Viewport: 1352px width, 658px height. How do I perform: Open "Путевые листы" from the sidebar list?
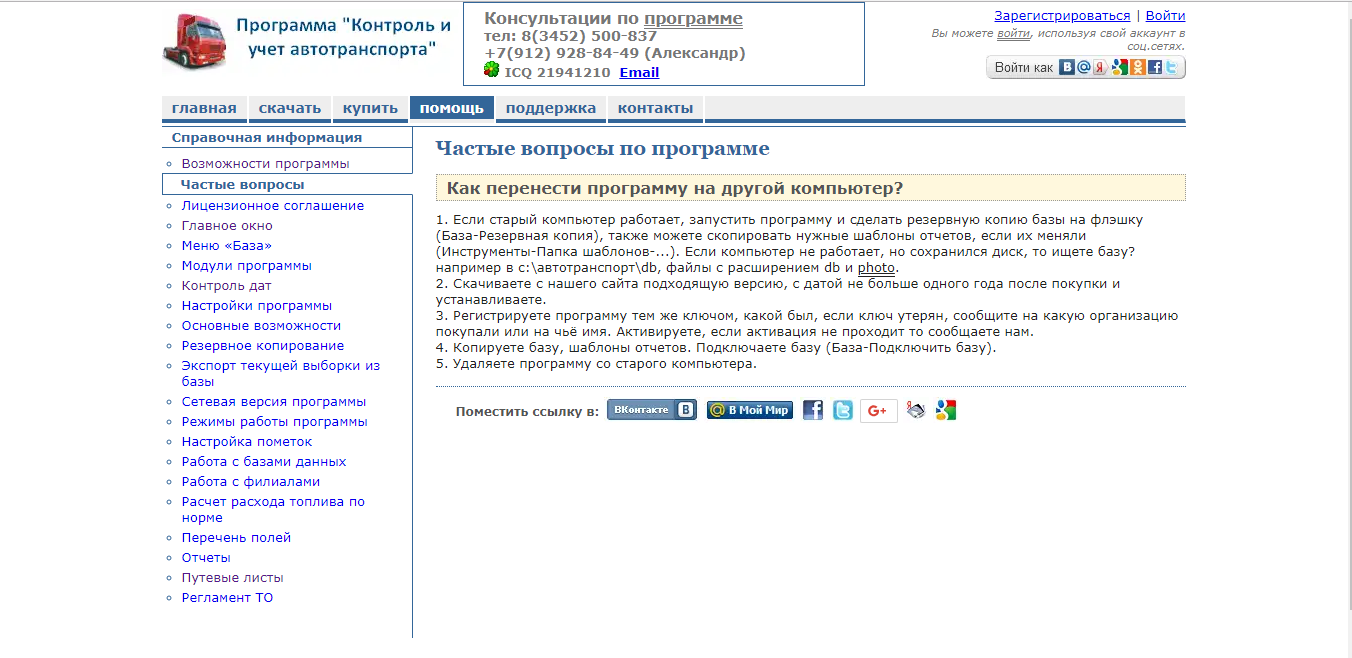[x=232, y=577]
